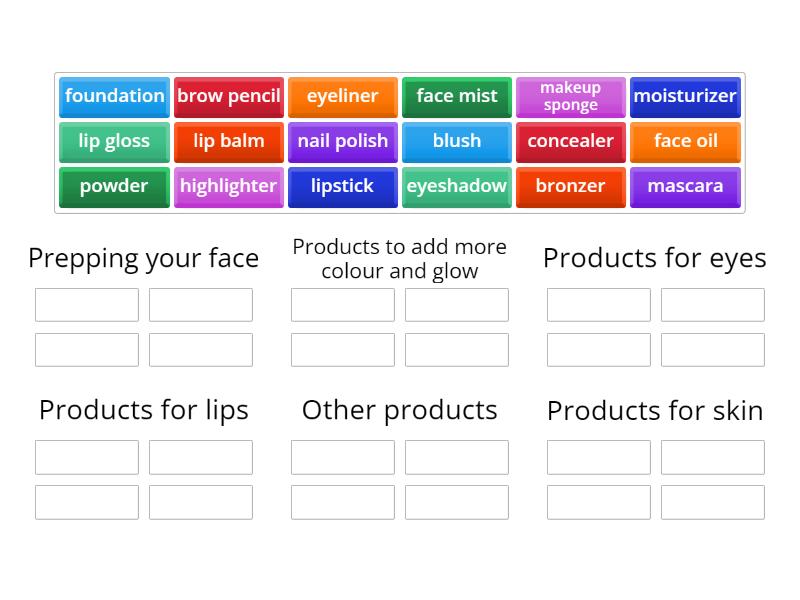800x600 pixels.
Task: Select the foundation tile
Action: 114,97
